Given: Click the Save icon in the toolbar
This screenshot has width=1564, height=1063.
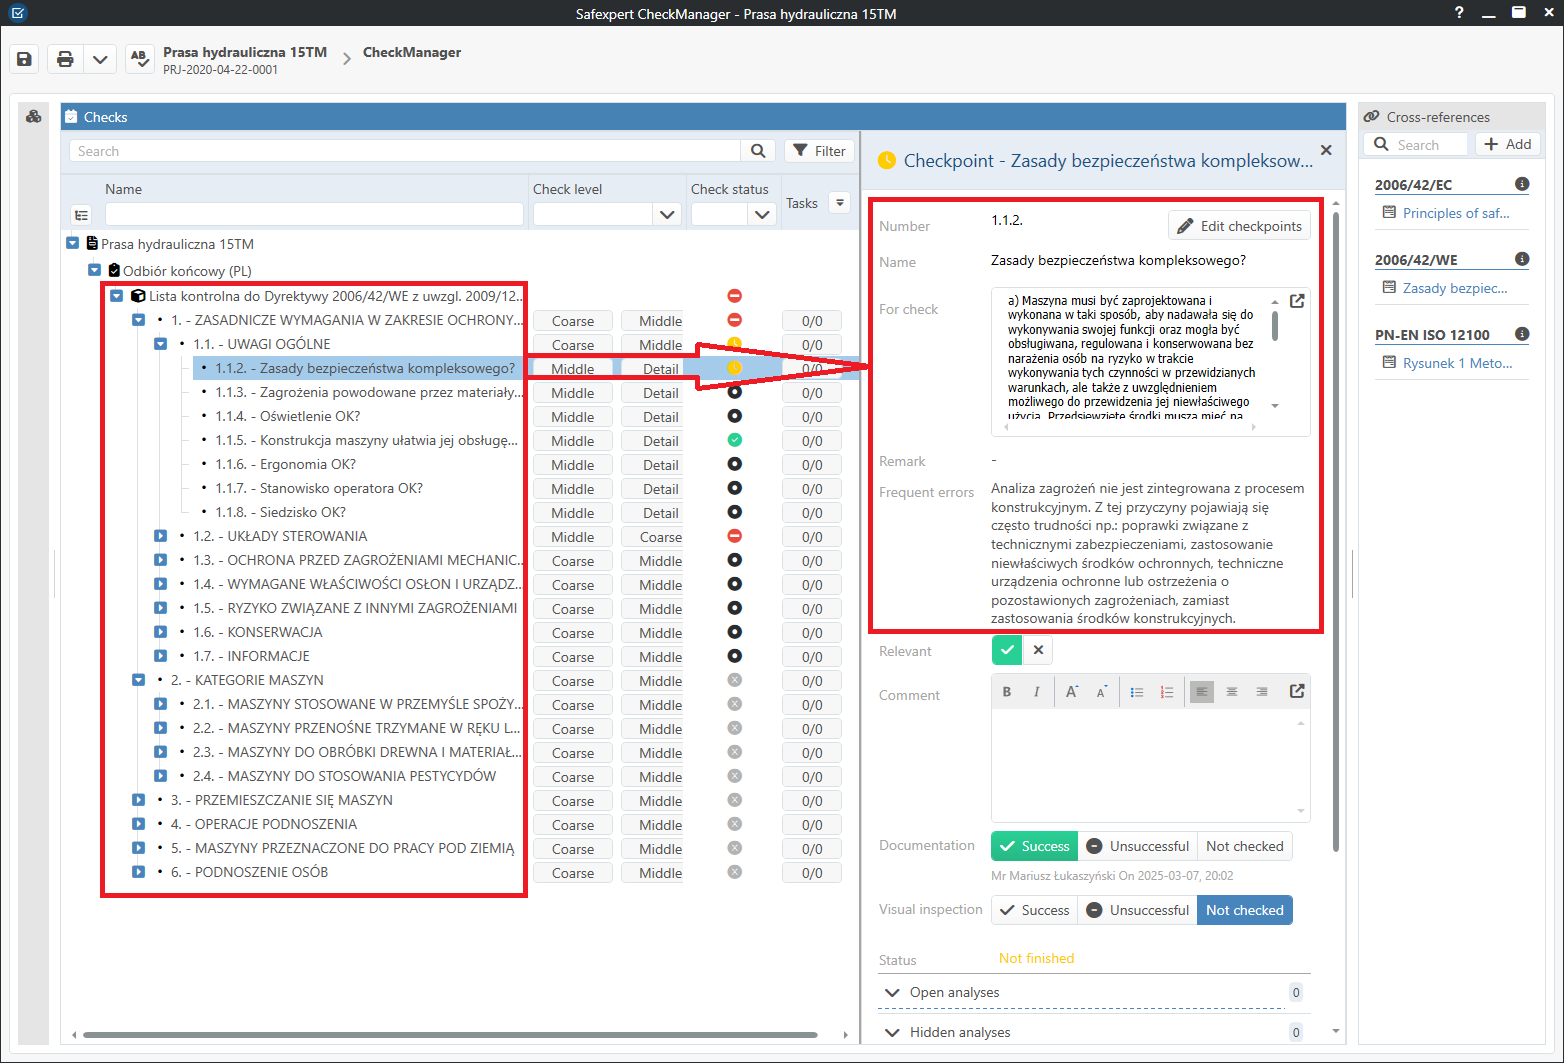Looking at the screenshot, I should tap(25, 59).
